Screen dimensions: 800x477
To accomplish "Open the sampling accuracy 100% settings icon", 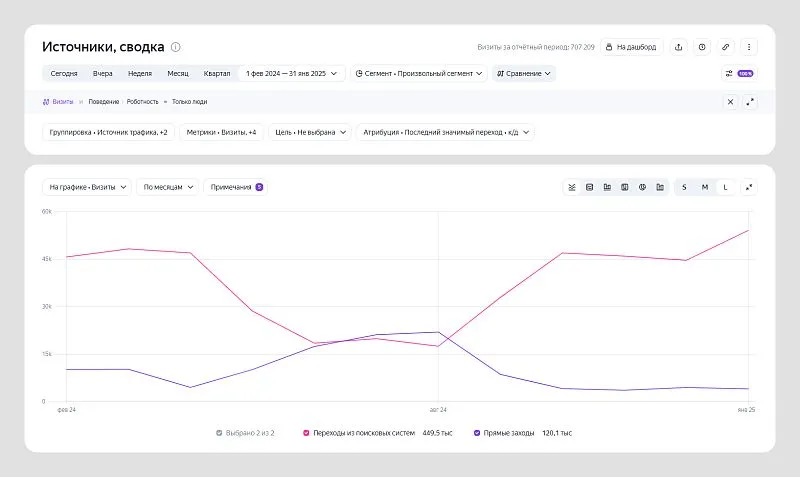I will 740,73.
